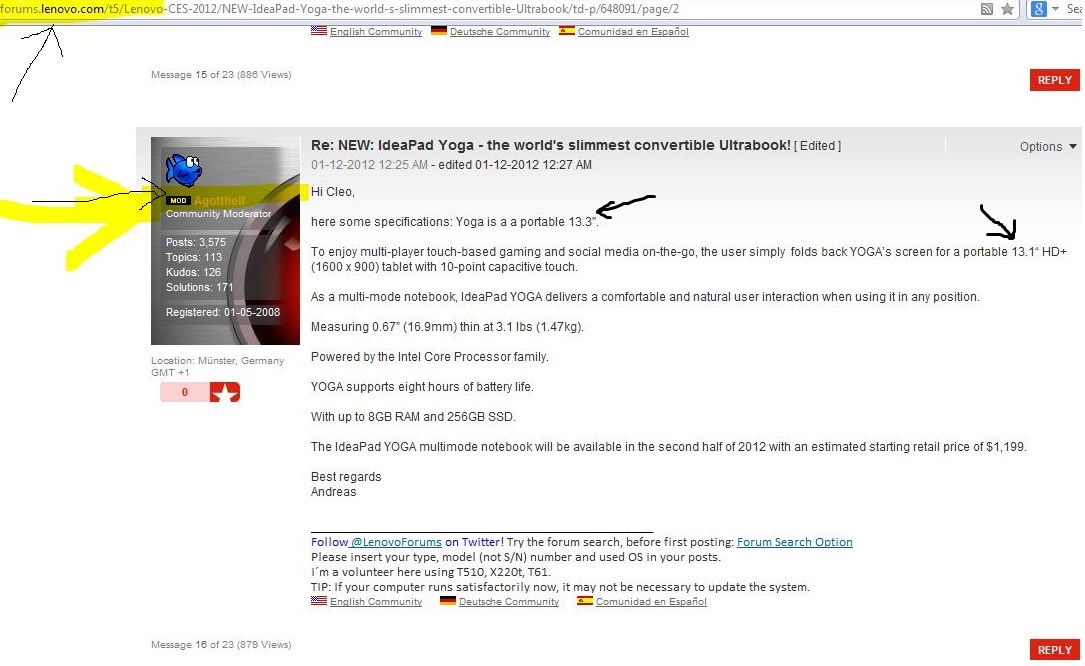Click Topics: 113 stat line
This screenshot has width=1085, height=666.
coord(194,258)
